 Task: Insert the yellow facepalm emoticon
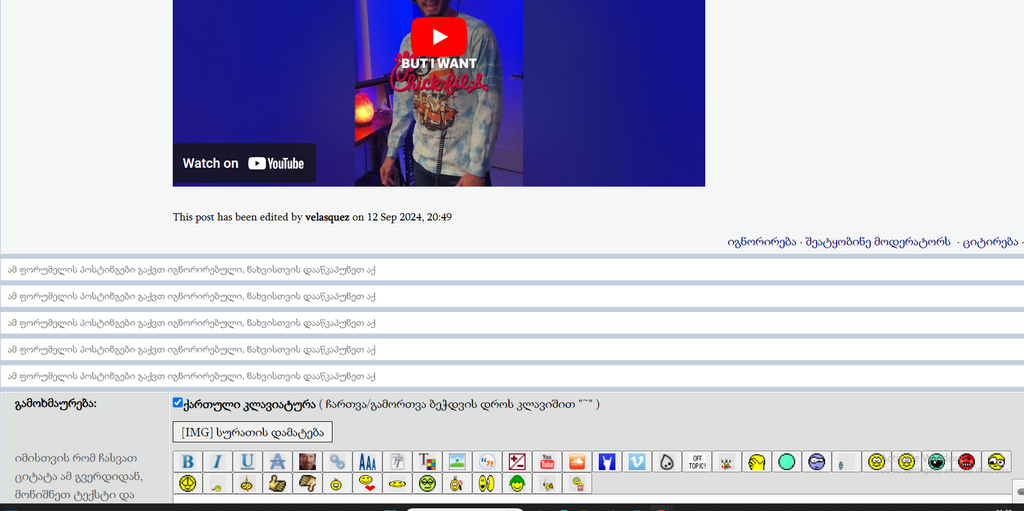point(757,462)
